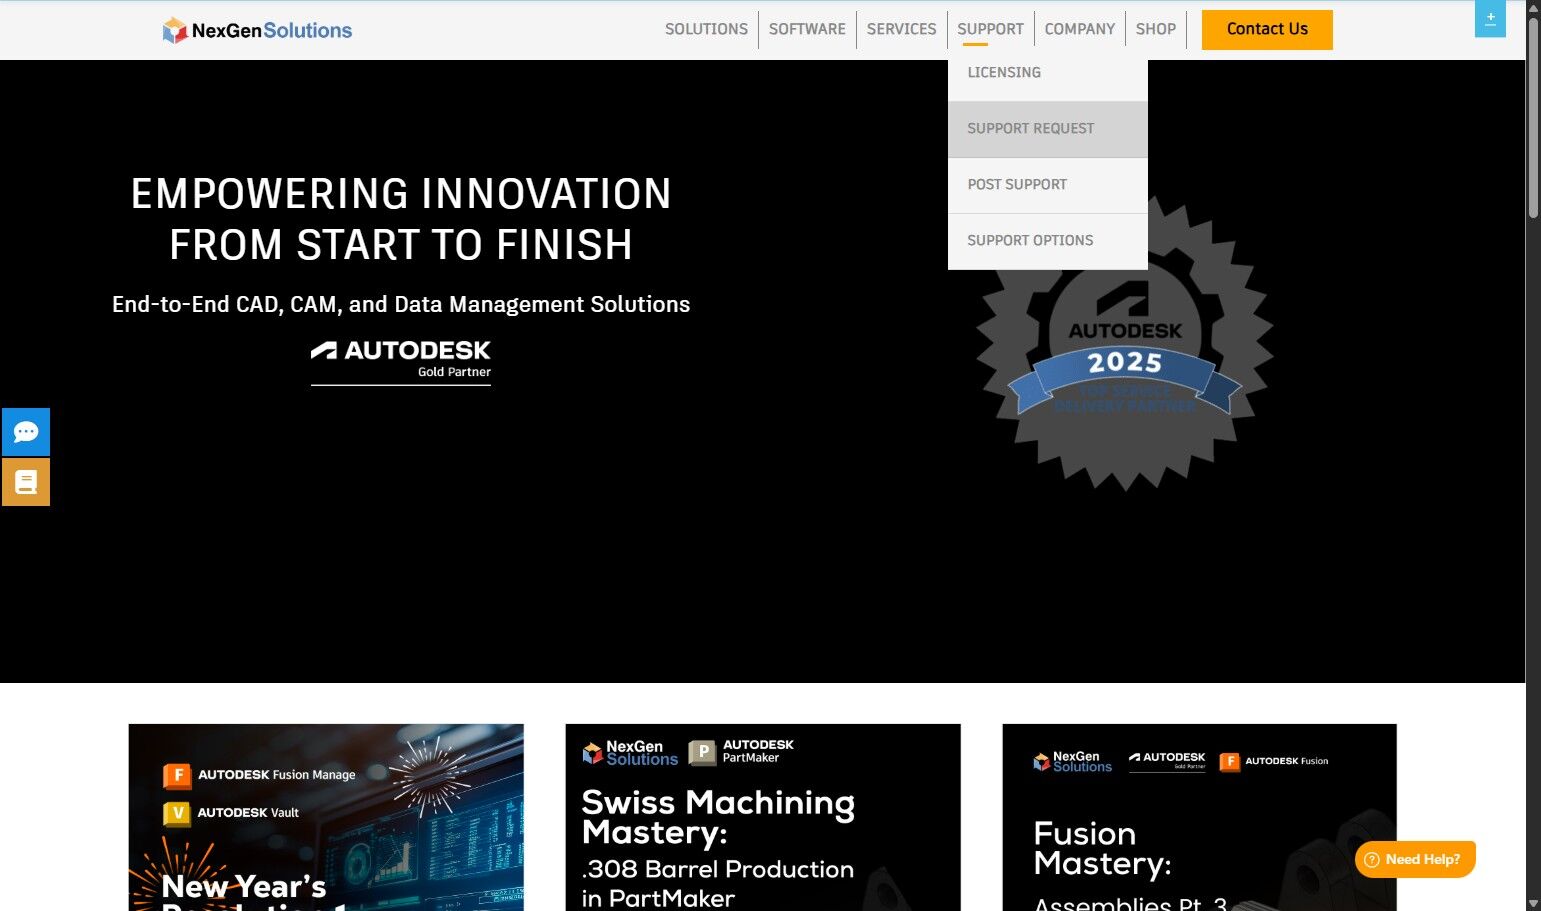Click the Autodesk 2025 partner badge
This screenshot has width=1541, height=911.
(1125, 345)
